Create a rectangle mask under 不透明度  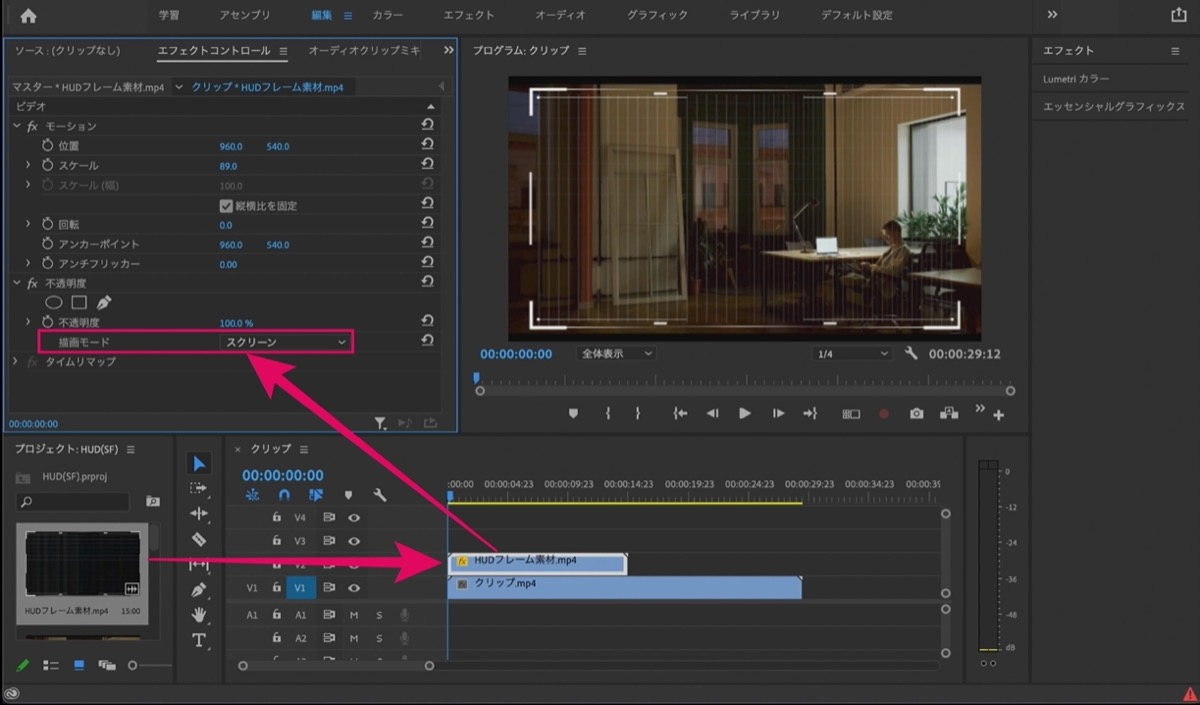79,302
